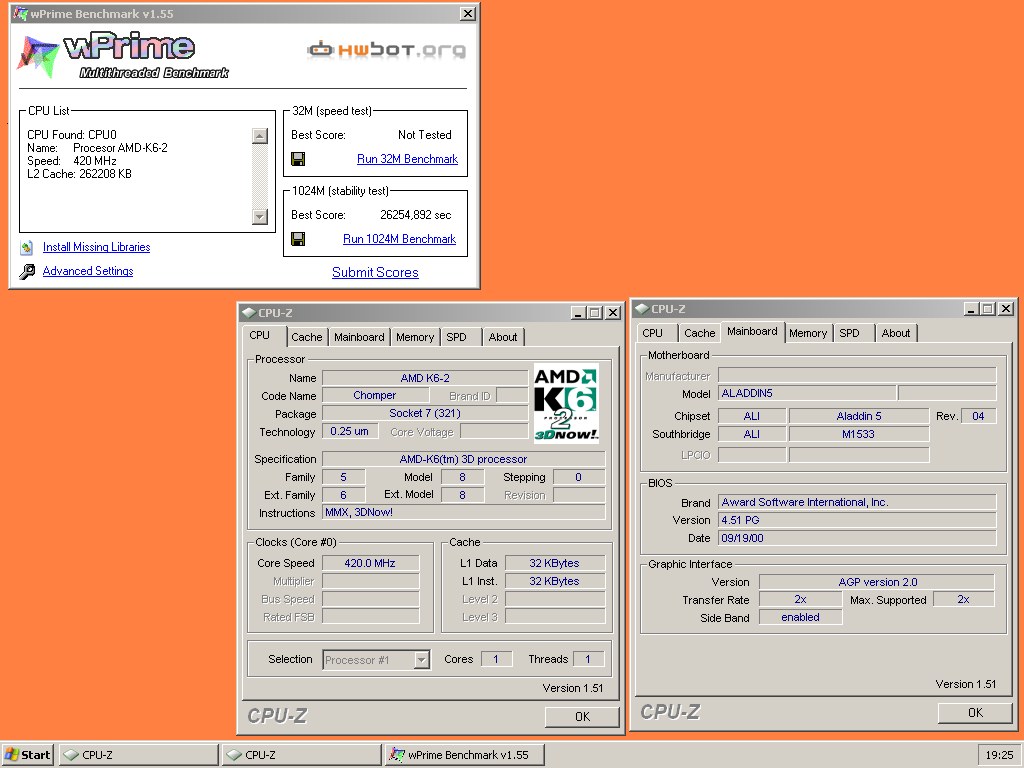Click the Package field Socket 7 (321)

tap(425, 413)
